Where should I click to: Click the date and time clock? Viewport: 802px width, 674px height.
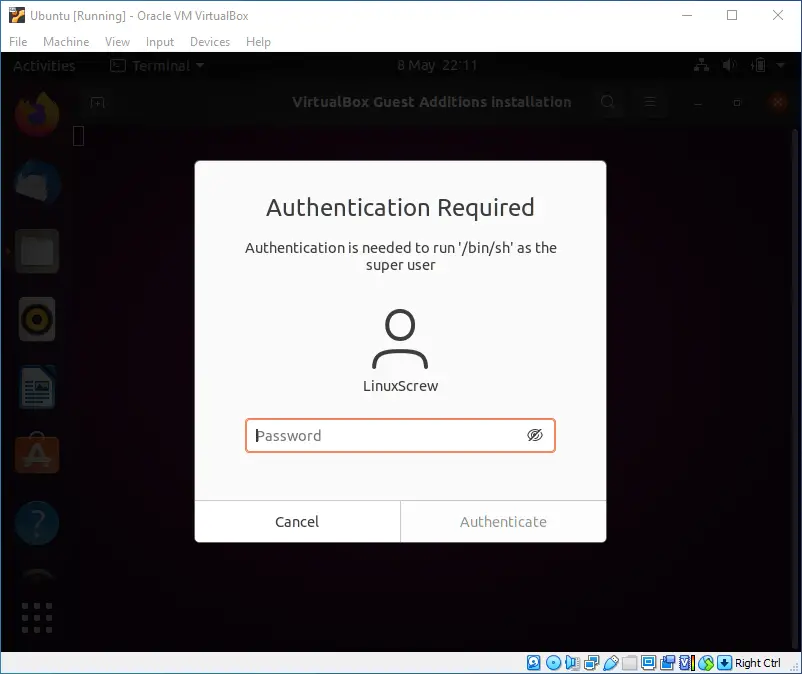click(437, 65)
